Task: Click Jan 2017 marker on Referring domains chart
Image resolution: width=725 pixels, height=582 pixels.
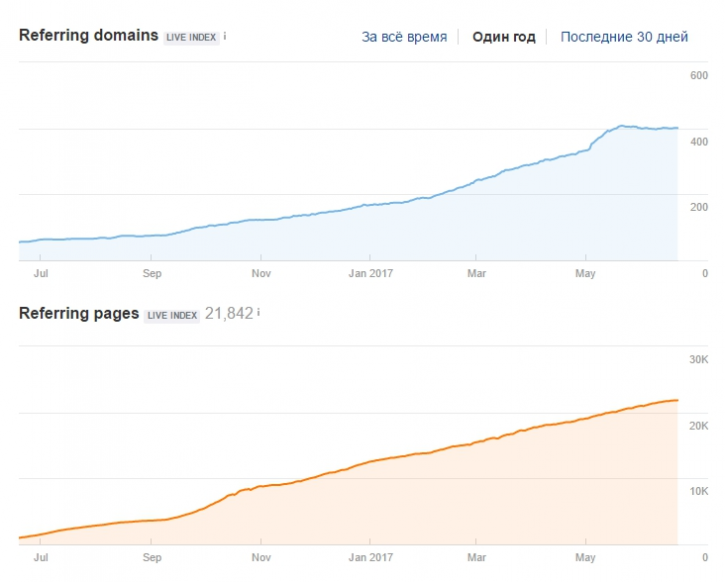Action: [370, 273]
